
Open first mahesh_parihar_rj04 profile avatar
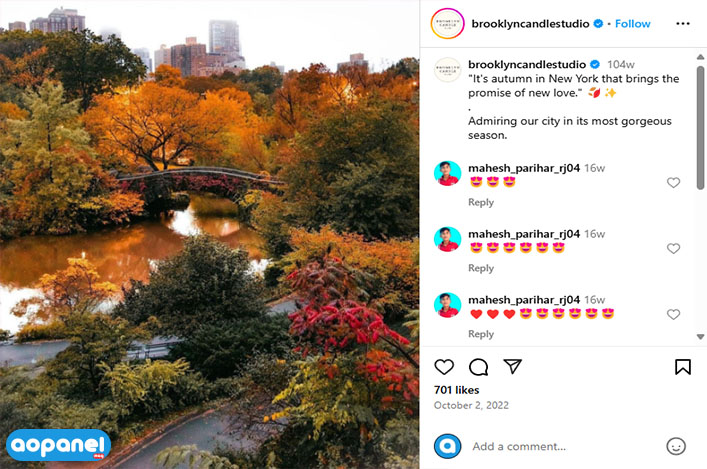(x=447, y=174)
